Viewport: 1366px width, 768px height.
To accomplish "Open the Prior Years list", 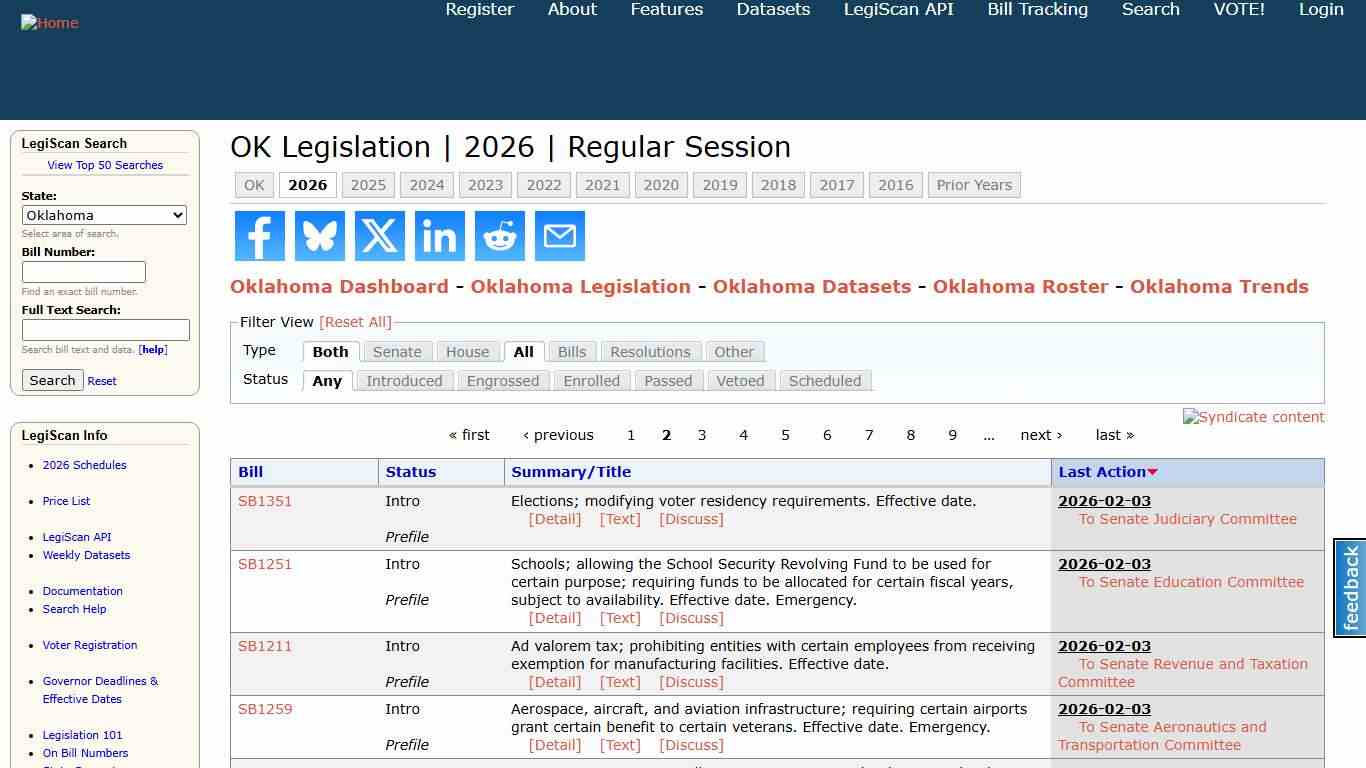I will [973, 185].
